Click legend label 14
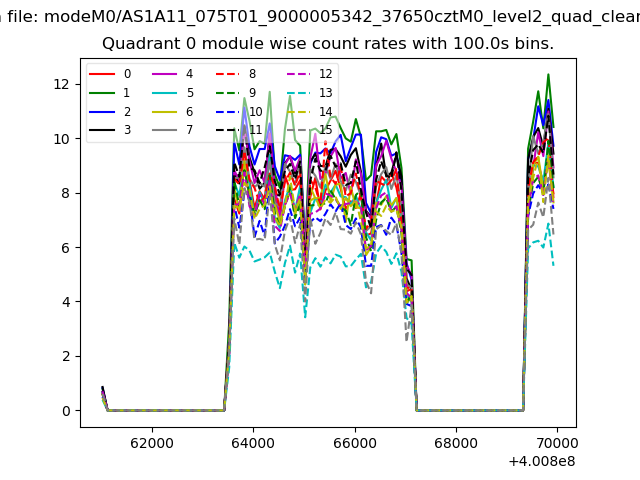 point(326,111)
